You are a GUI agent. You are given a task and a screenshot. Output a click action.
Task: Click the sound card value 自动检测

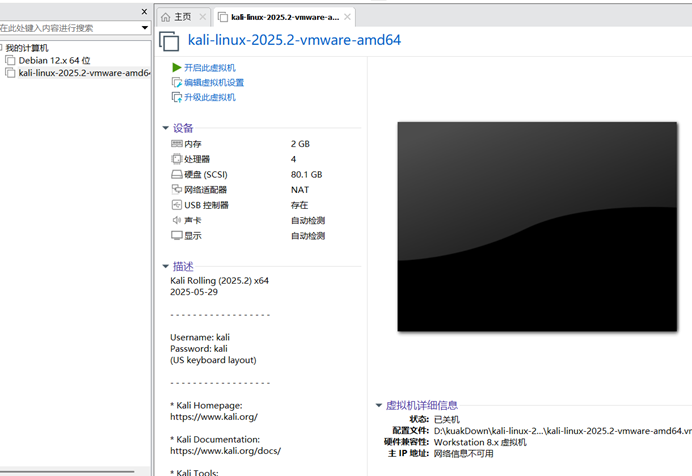click(308, 220)
